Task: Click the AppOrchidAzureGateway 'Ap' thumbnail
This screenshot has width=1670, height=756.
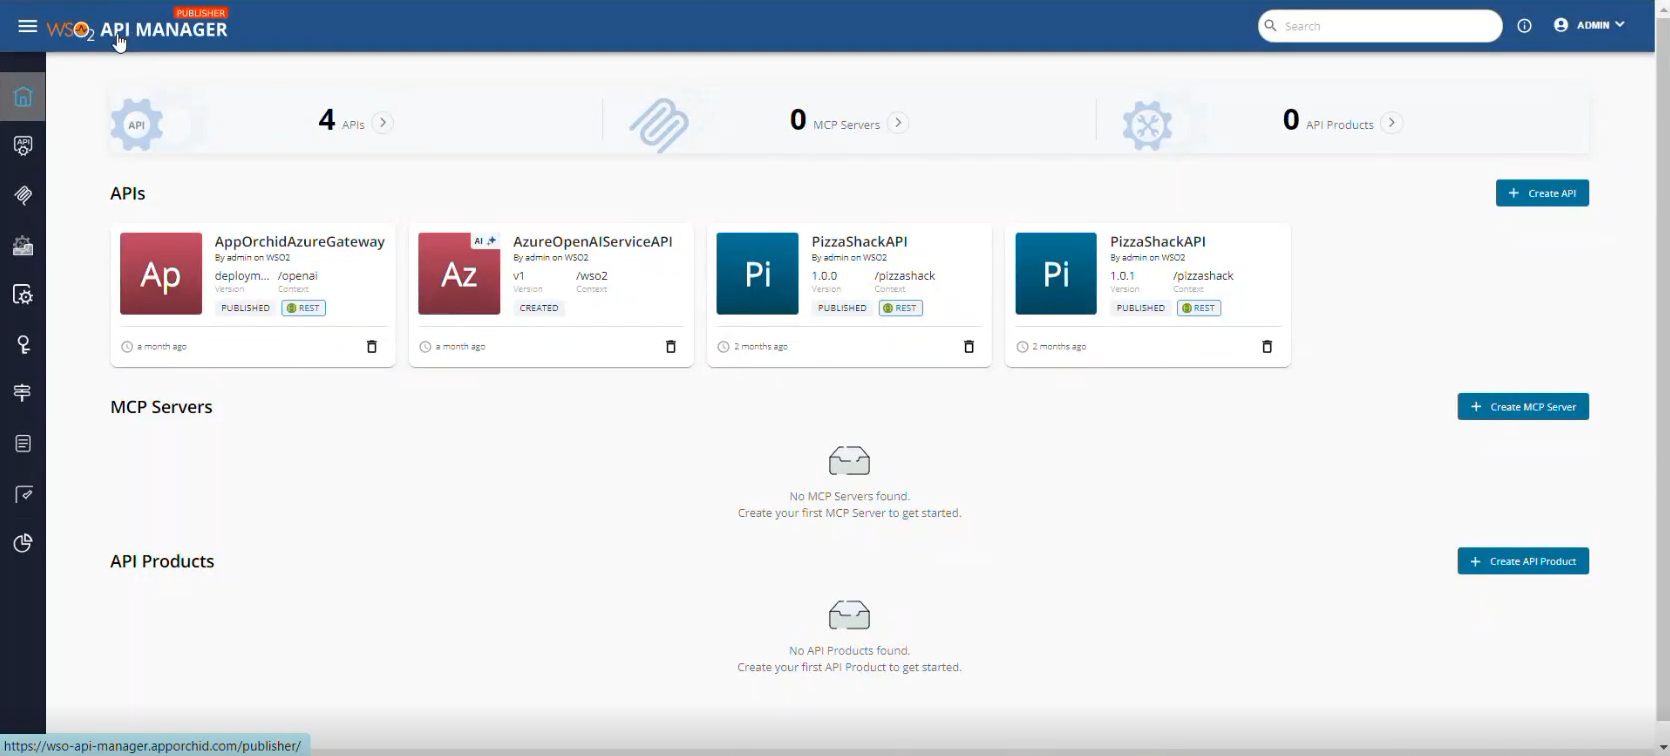Action: pyautogui.click(x=161, y=274)
